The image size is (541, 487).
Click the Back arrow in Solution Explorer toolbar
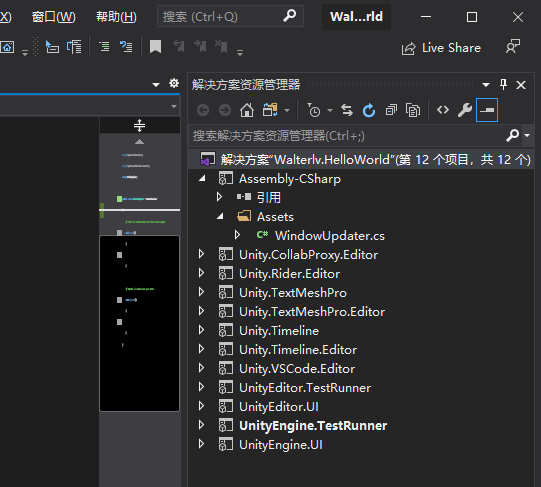(x=203, y=110)
